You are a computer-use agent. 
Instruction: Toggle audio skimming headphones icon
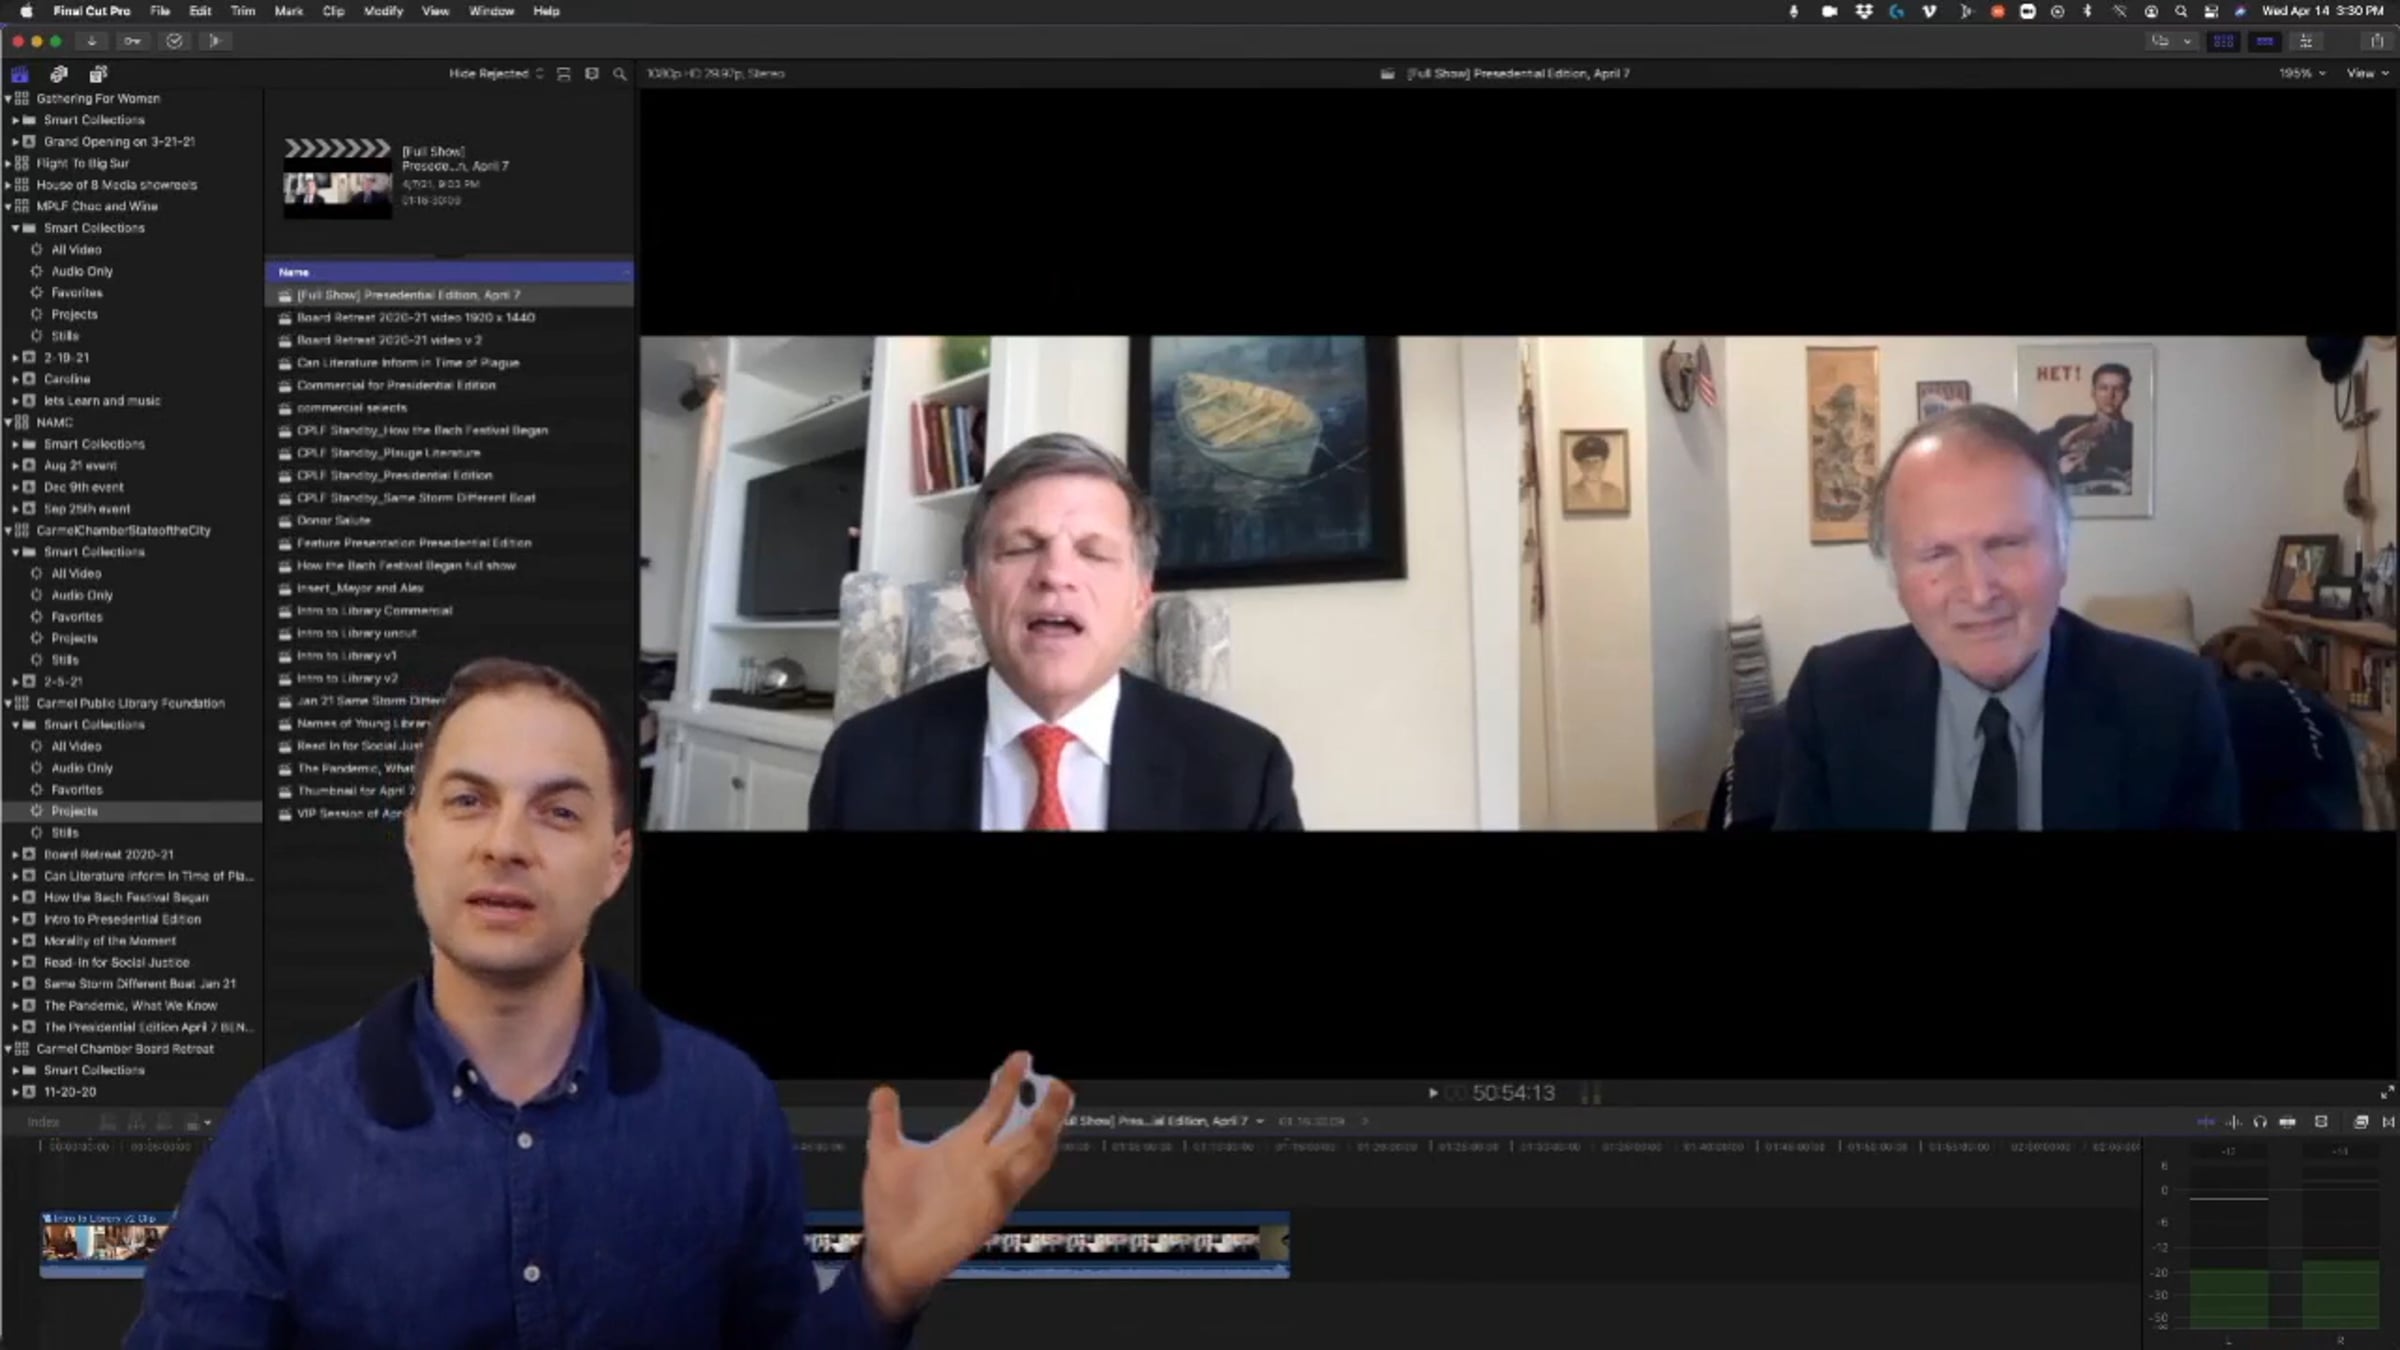2260,1122
